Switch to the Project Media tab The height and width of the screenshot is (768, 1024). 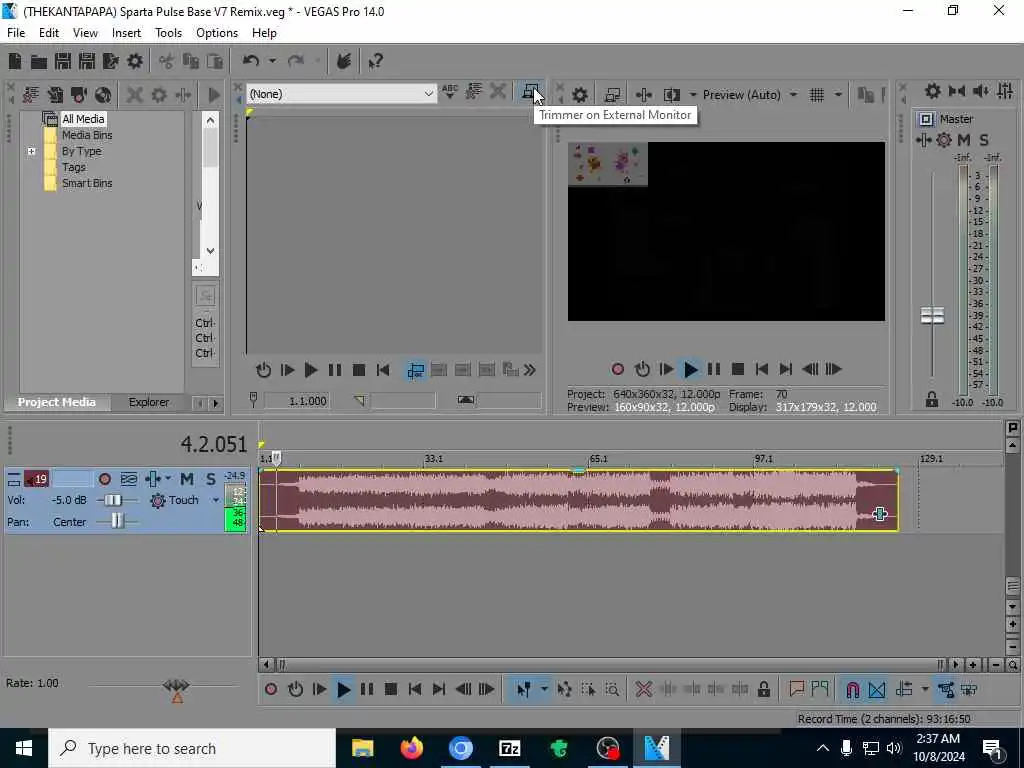(x=57, y=402)
